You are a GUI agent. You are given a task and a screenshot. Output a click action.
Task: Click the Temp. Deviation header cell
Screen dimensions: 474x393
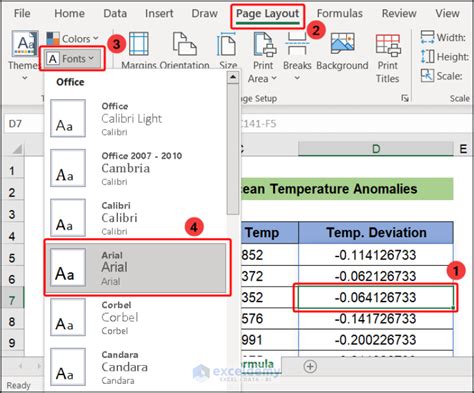(376, 233)
